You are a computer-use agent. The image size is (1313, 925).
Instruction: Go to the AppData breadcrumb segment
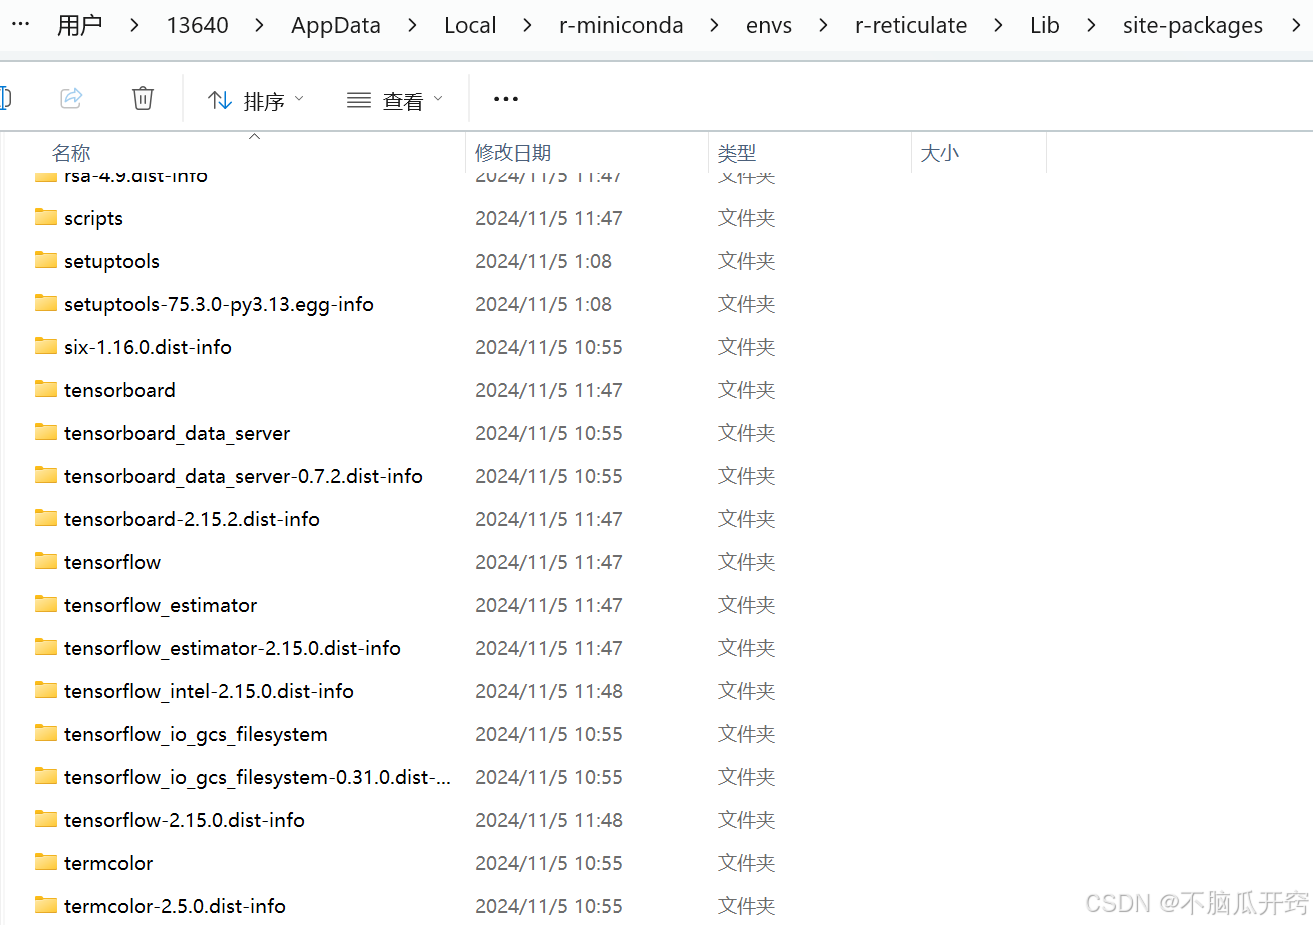pyautogui.click(x=336, y=25)
